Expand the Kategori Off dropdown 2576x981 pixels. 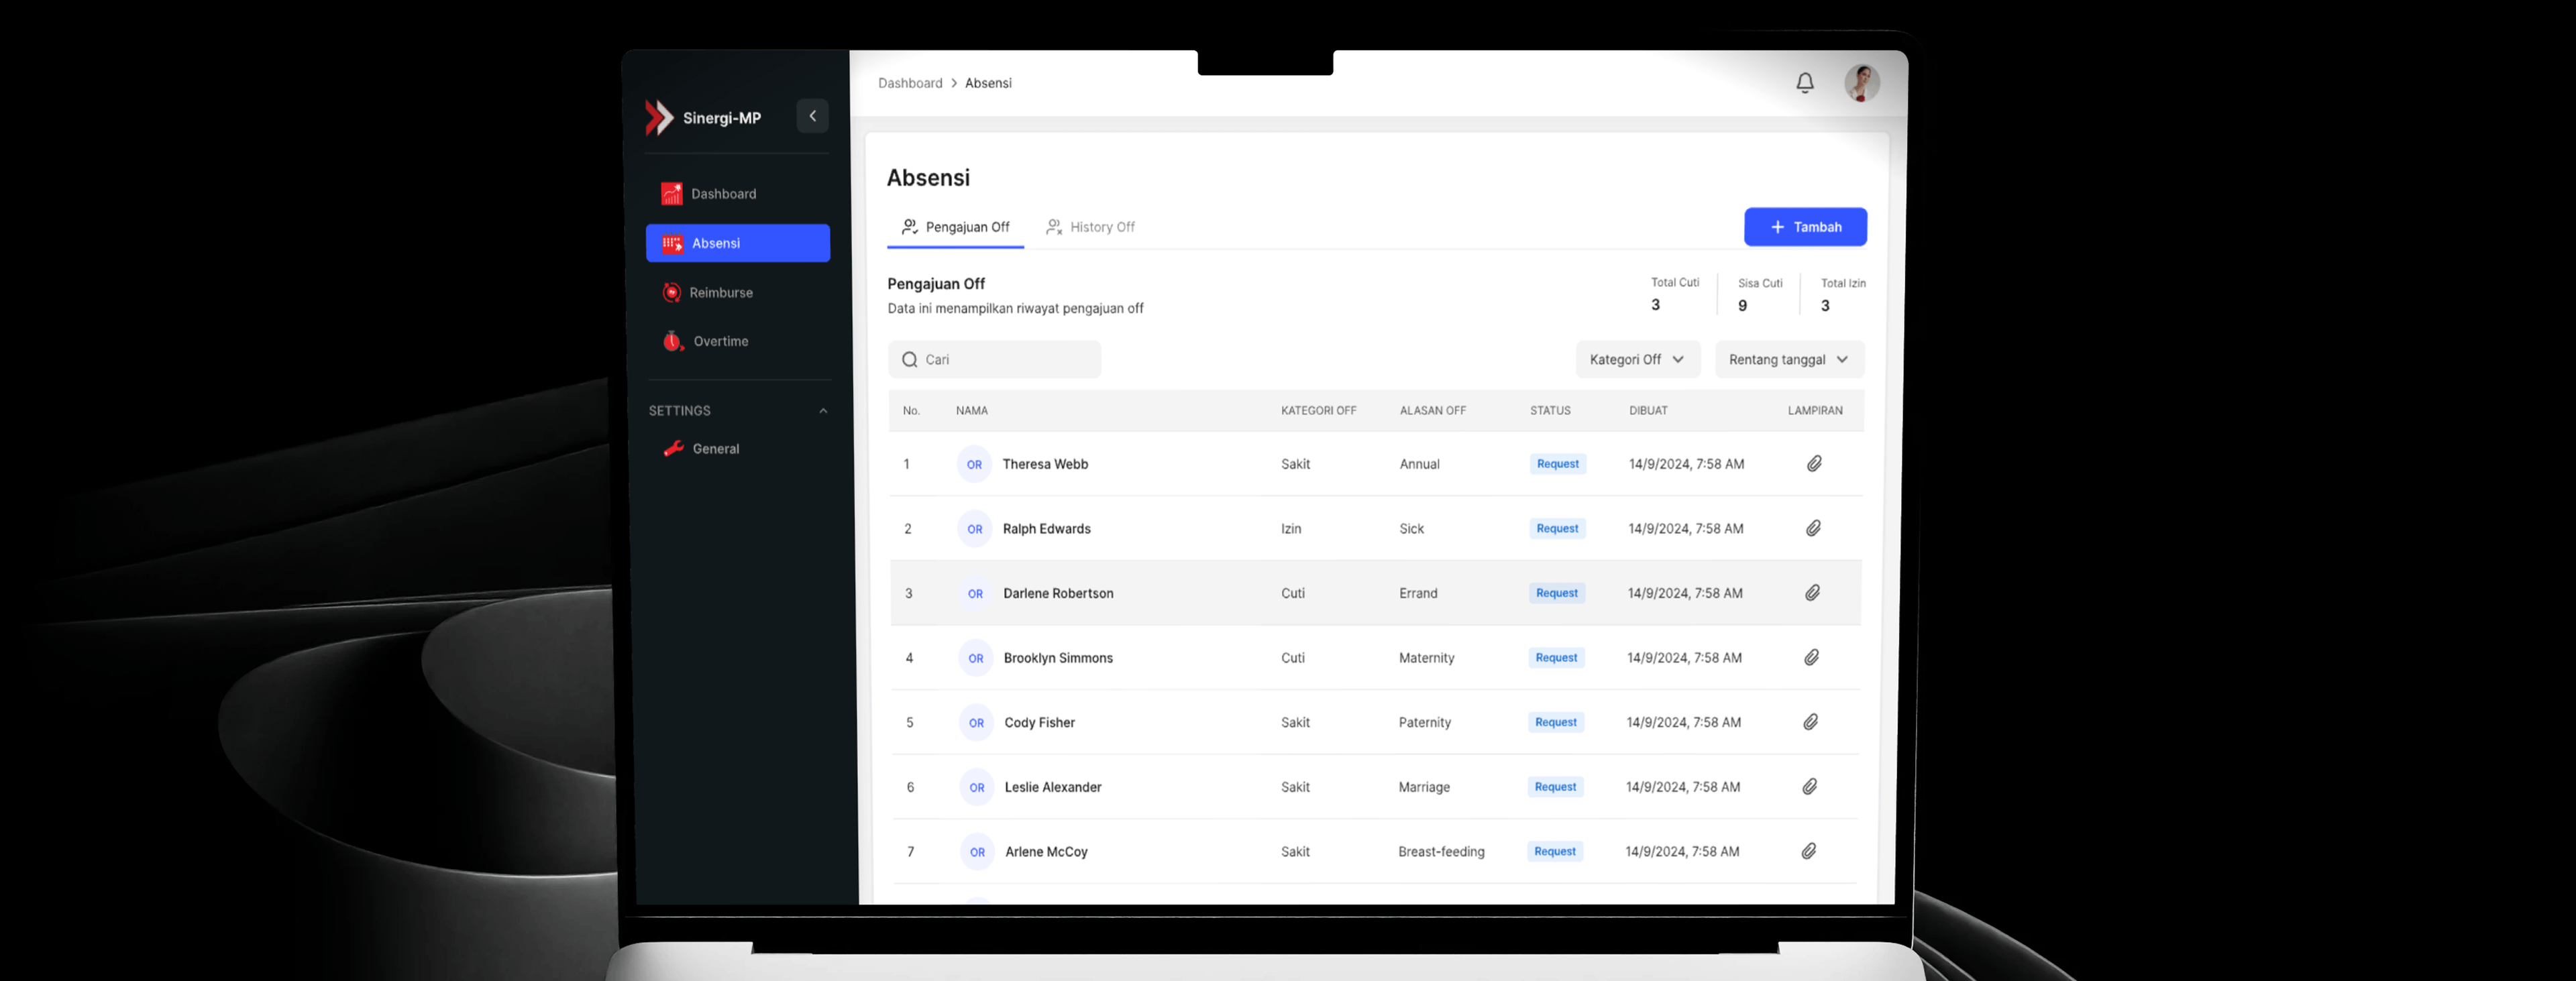coord(1637,360)
